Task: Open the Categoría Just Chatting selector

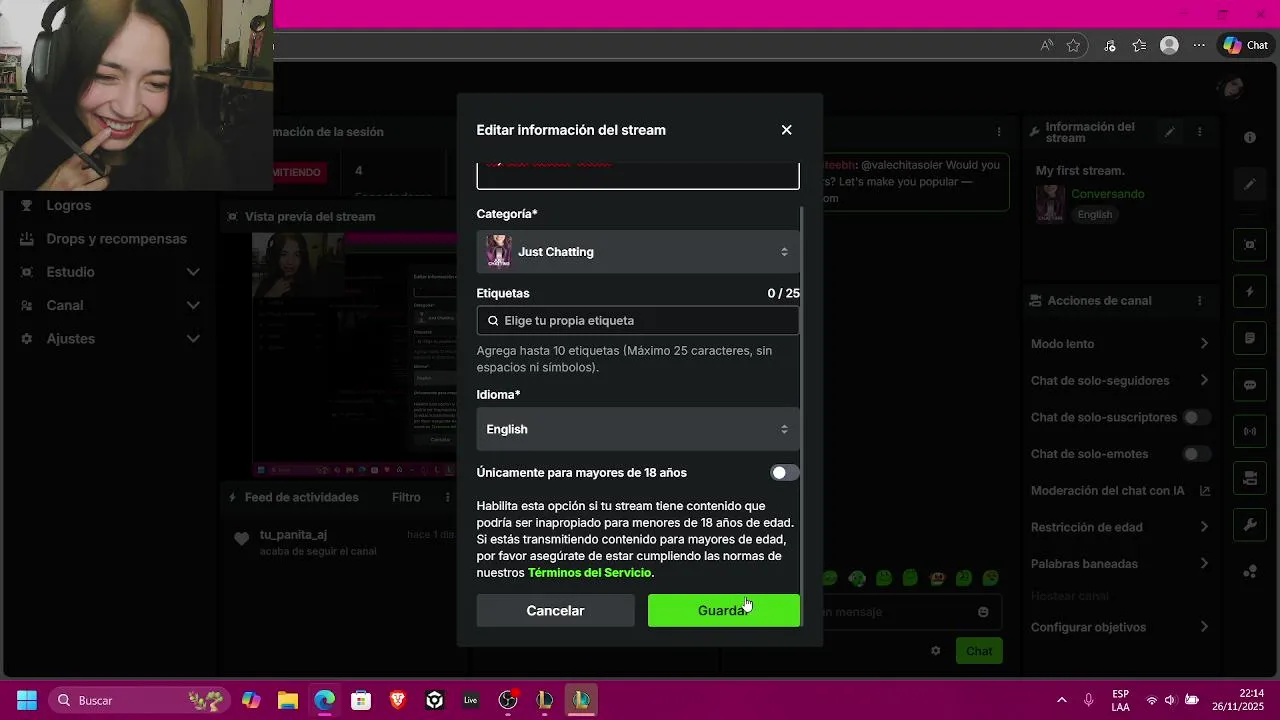Action: tap(638, 252)
